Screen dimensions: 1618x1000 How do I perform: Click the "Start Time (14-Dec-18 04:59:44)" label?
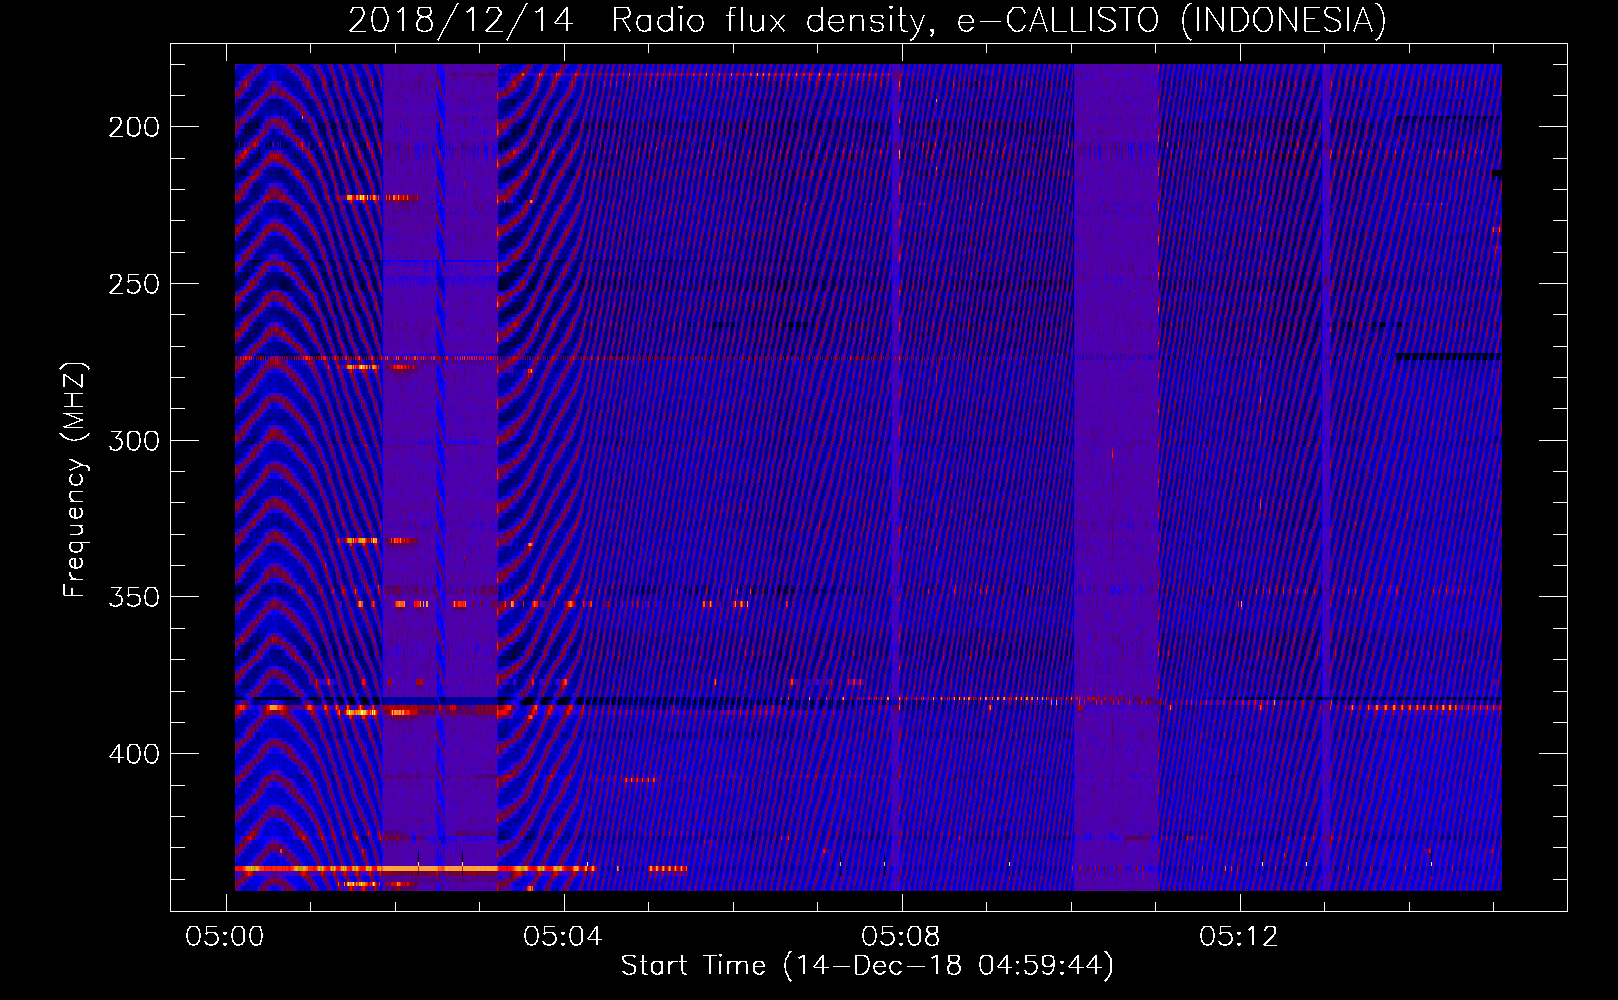867,966
